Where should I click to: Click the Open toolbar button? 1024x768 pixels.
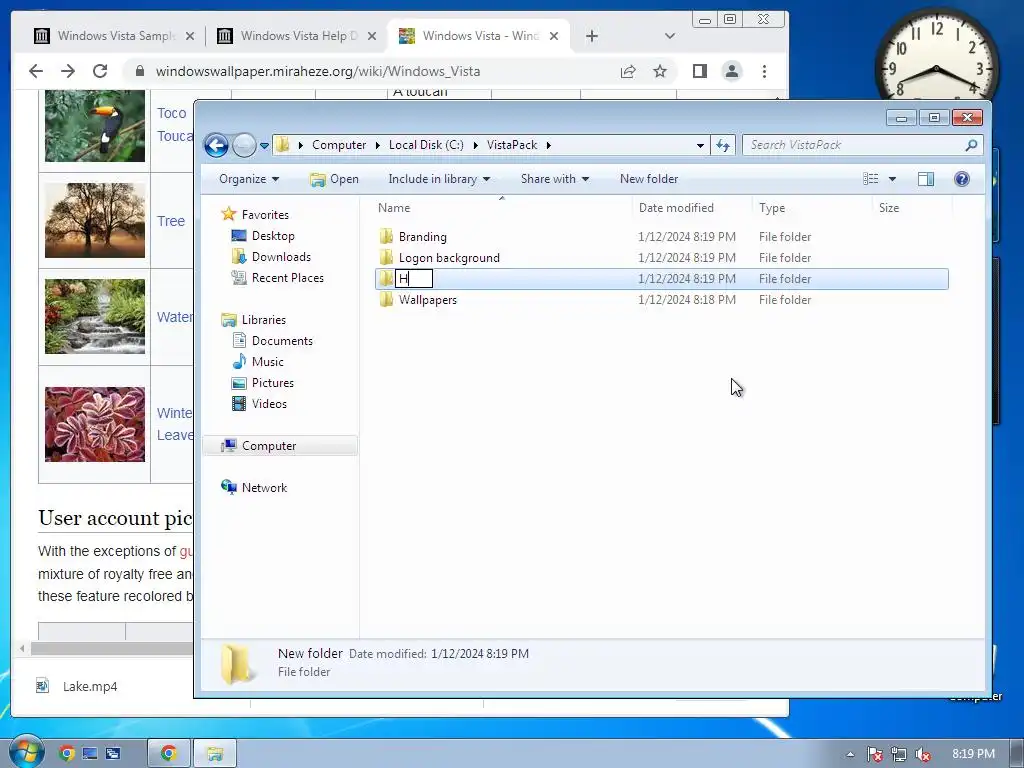click(x=334, y=179)
